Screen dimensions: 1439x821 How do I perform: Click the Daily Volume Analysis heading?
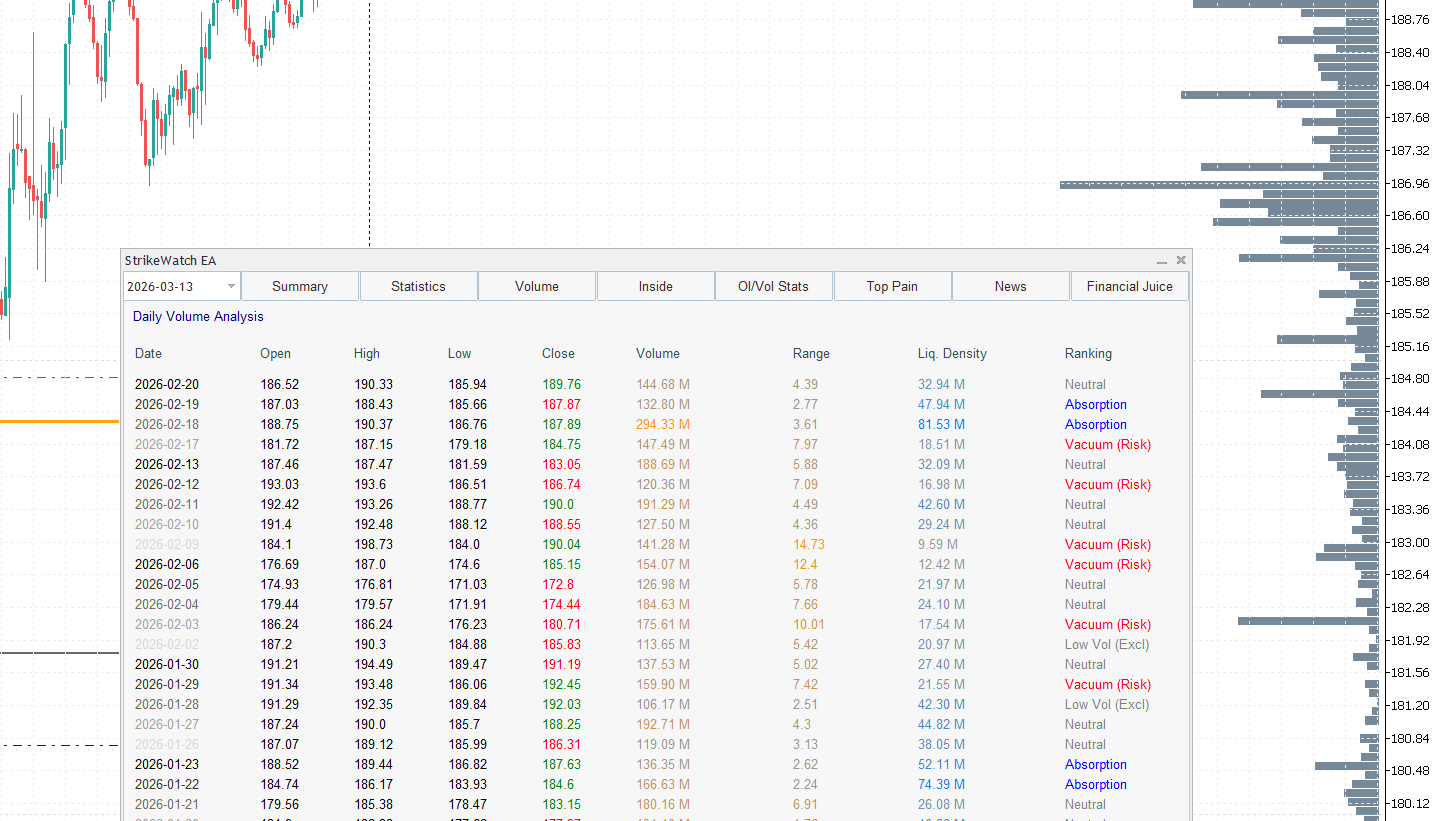197,316
